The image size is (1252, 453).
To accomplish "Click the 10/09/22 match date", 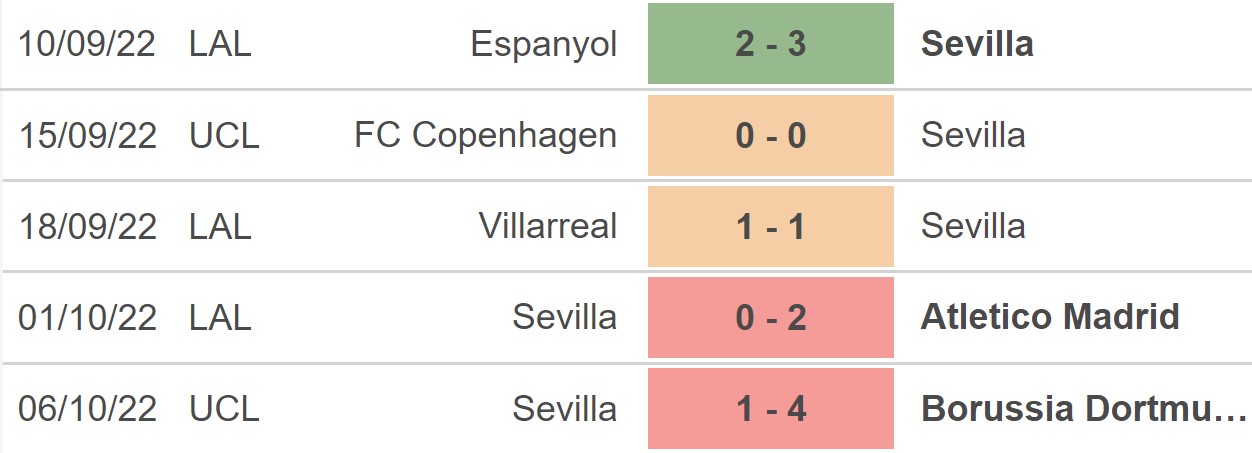I will 88,44.
